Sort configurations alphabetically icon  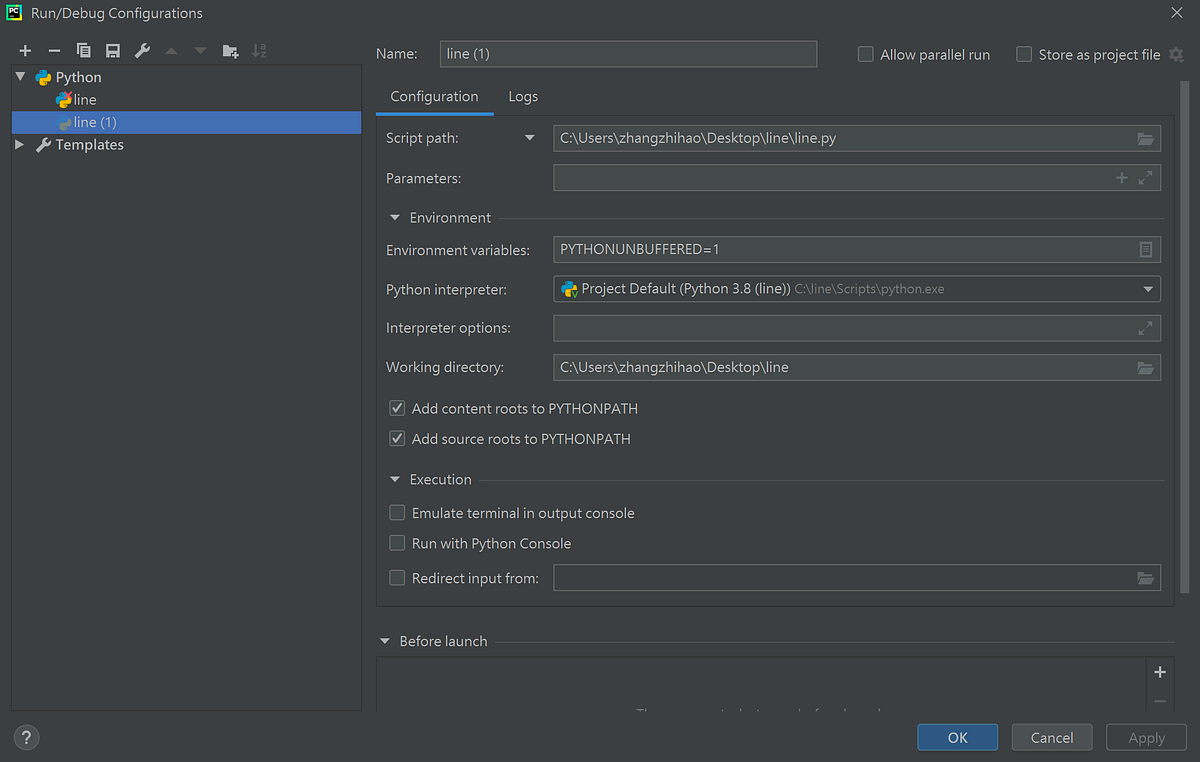click(259, 51)
